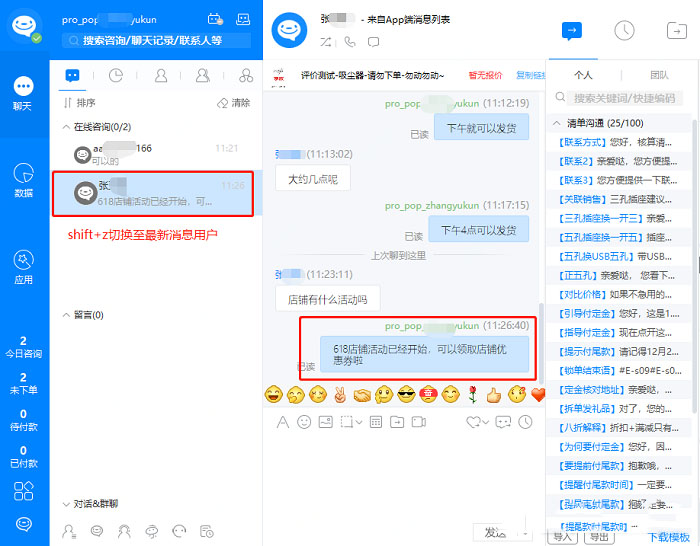This screenshot has height=546, width=700.
Task: Switch to the 团队 quick reply tab
Action: [x=659, y=75]
